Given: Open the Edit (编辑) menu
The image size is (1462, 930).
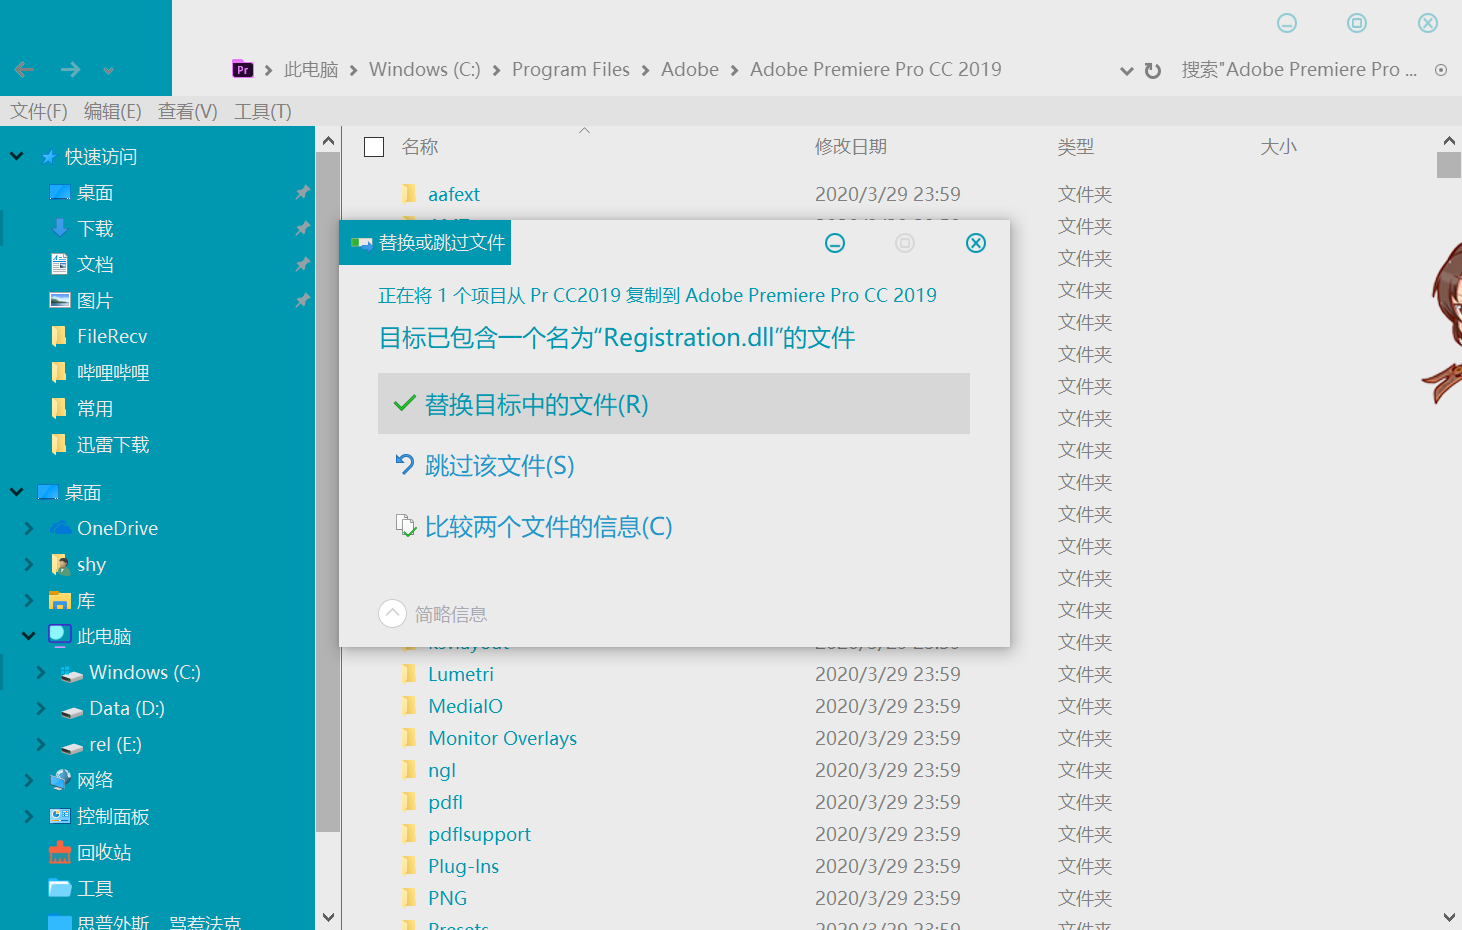Looking at the screenshot, I should point(113,111).
